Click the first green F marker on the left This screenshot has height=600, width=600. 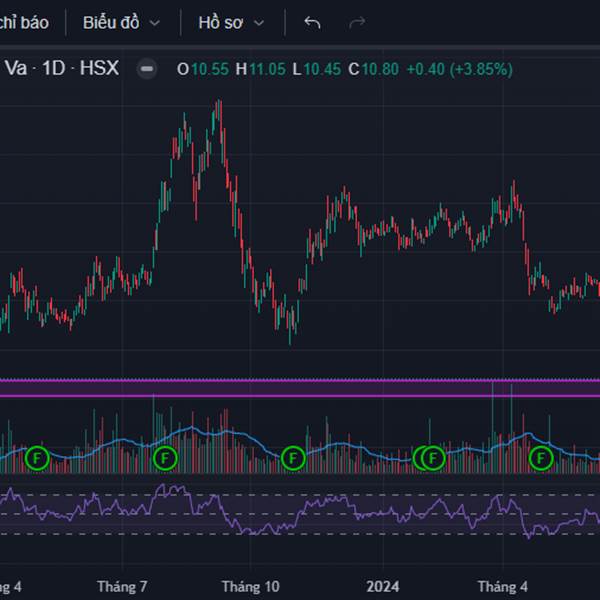tap(36, 458)
